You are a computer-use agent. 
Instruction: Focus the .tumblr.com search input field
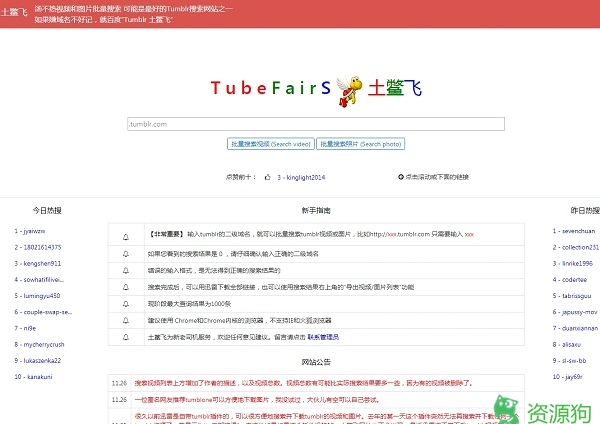coord(316,124)
